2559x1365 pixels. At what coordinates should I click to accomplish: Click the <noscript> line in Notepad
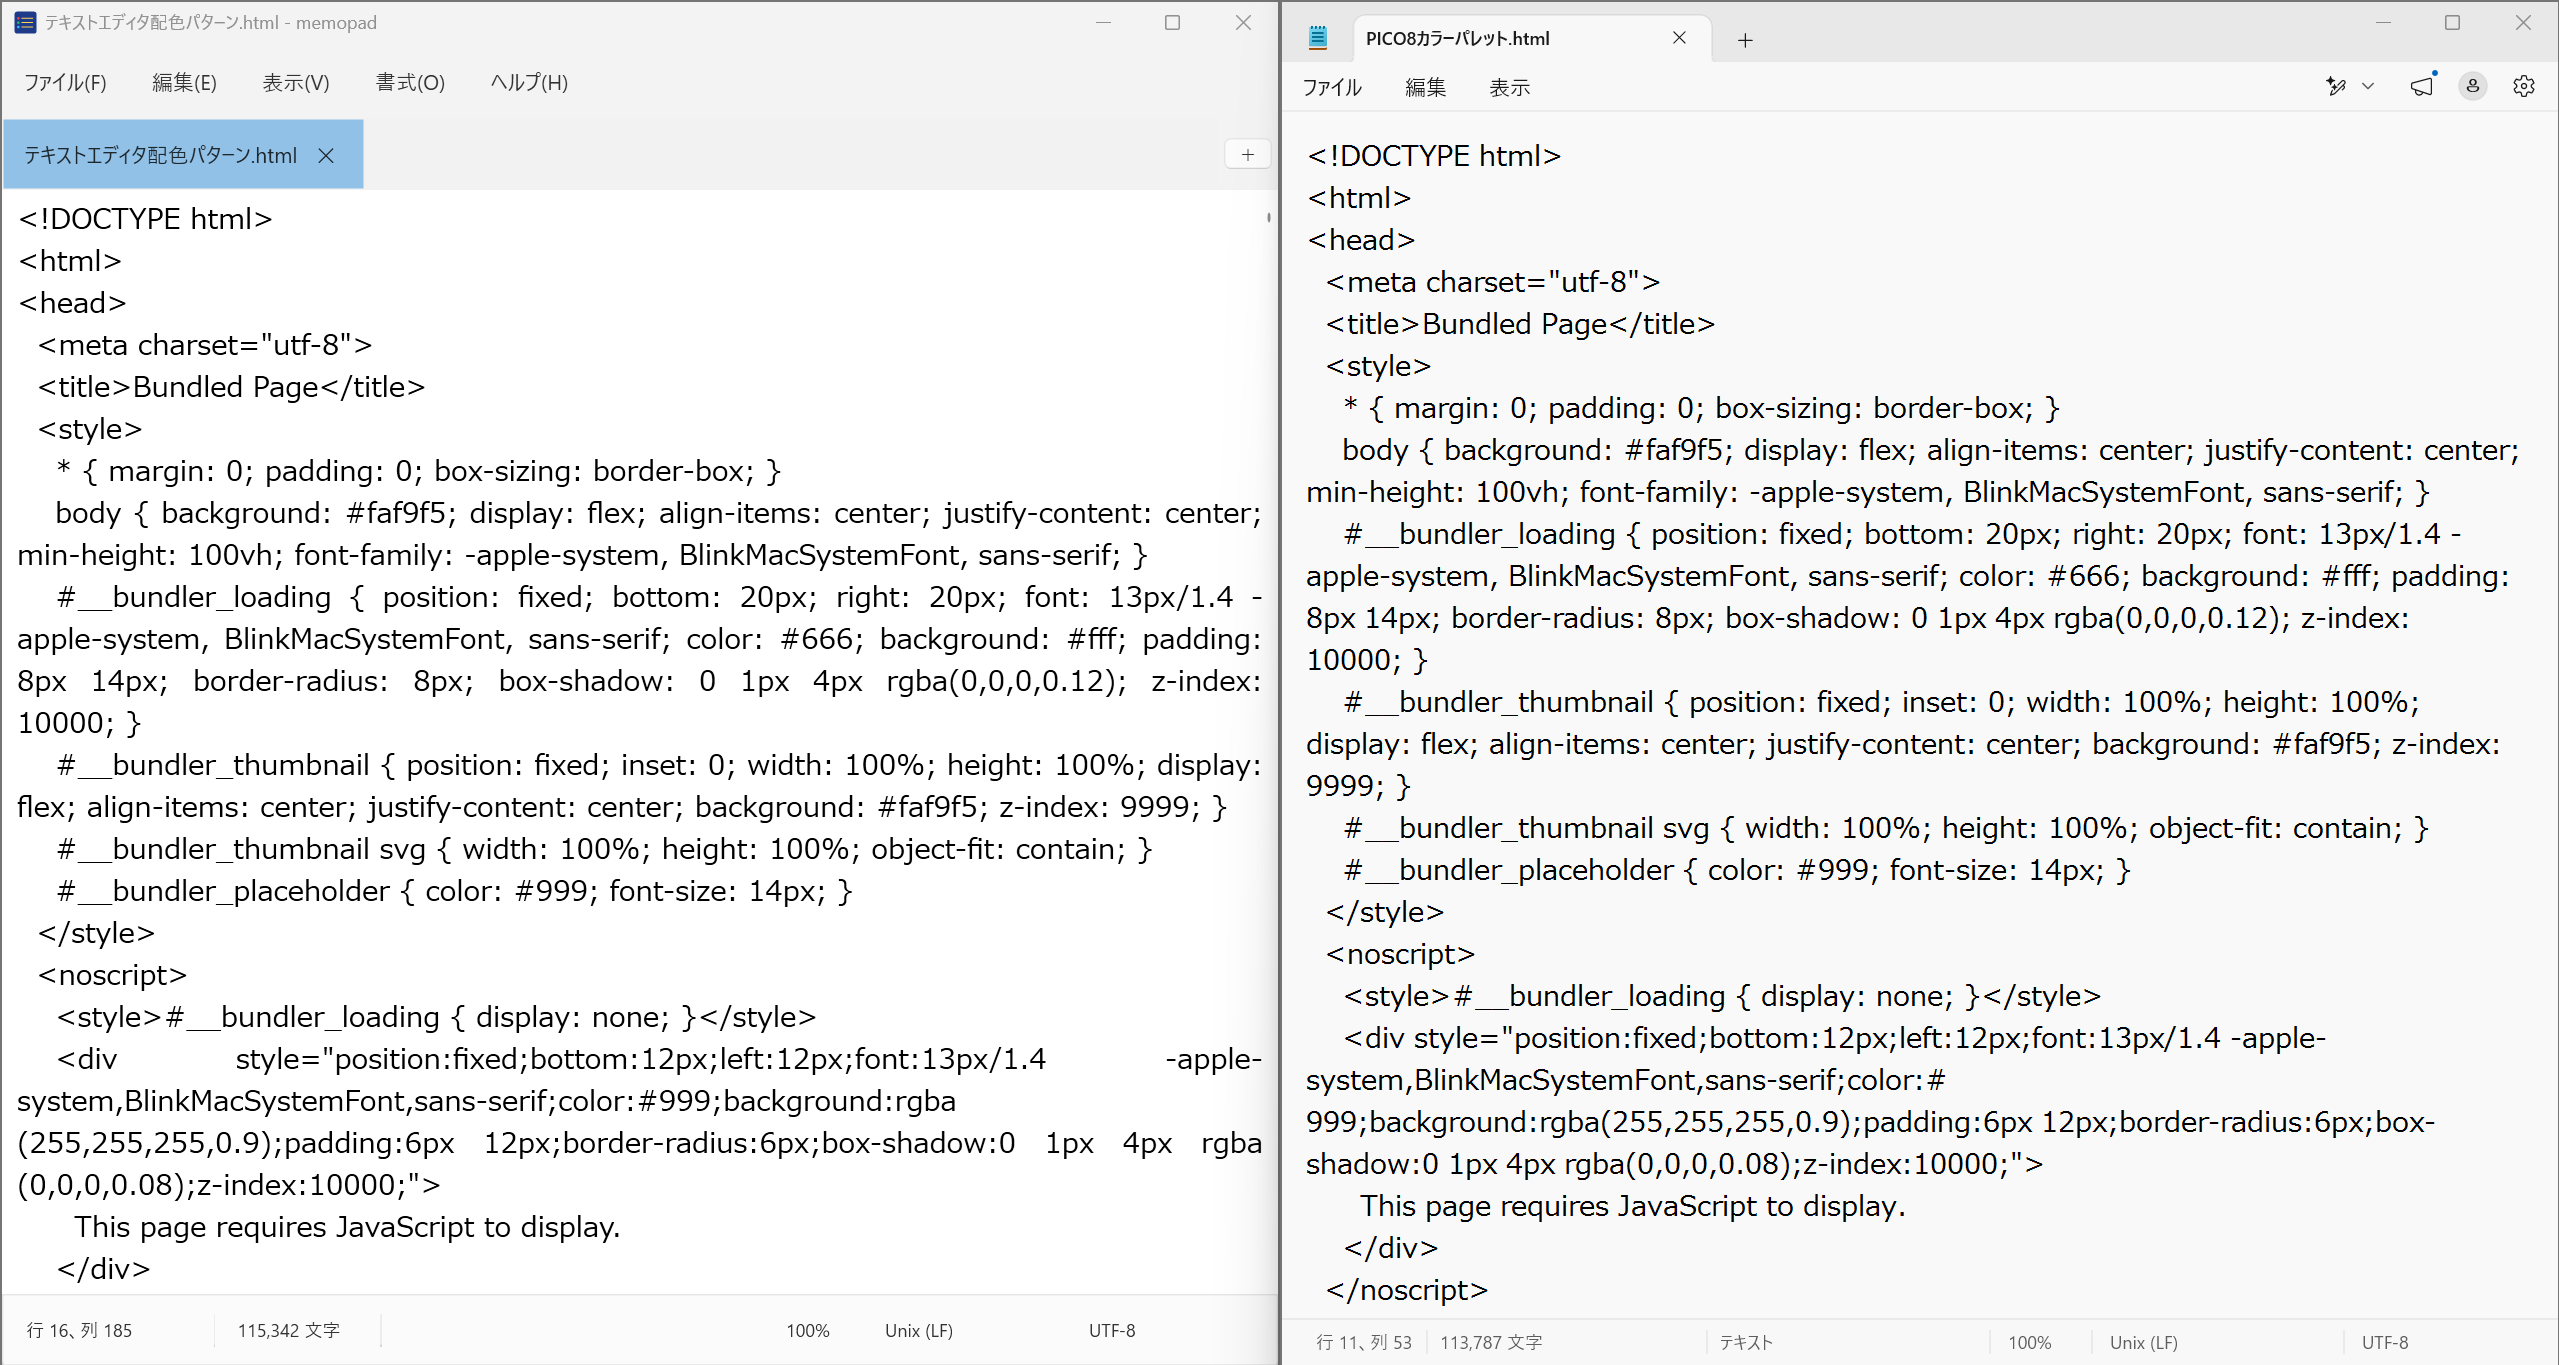pyautogui.click(x=1400, y=954)
